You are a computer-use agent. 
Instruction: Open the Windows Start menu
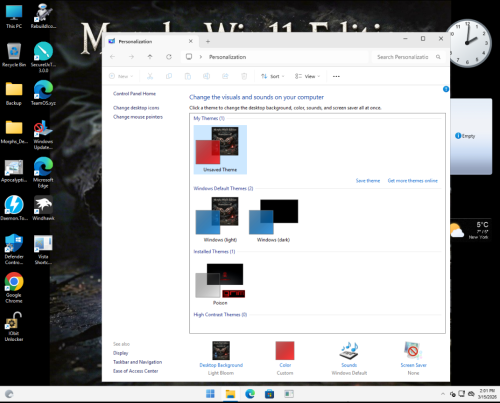[x=210, y=394]
